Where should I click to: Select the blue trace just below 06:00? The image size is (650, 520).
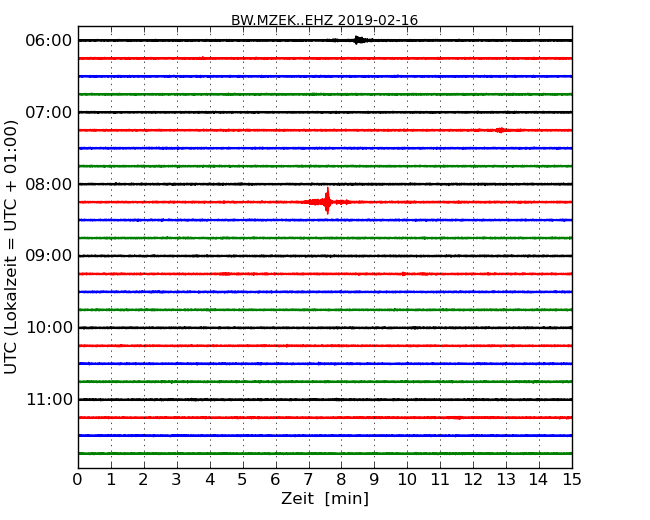pyautogui.click(x=324, y=76)
